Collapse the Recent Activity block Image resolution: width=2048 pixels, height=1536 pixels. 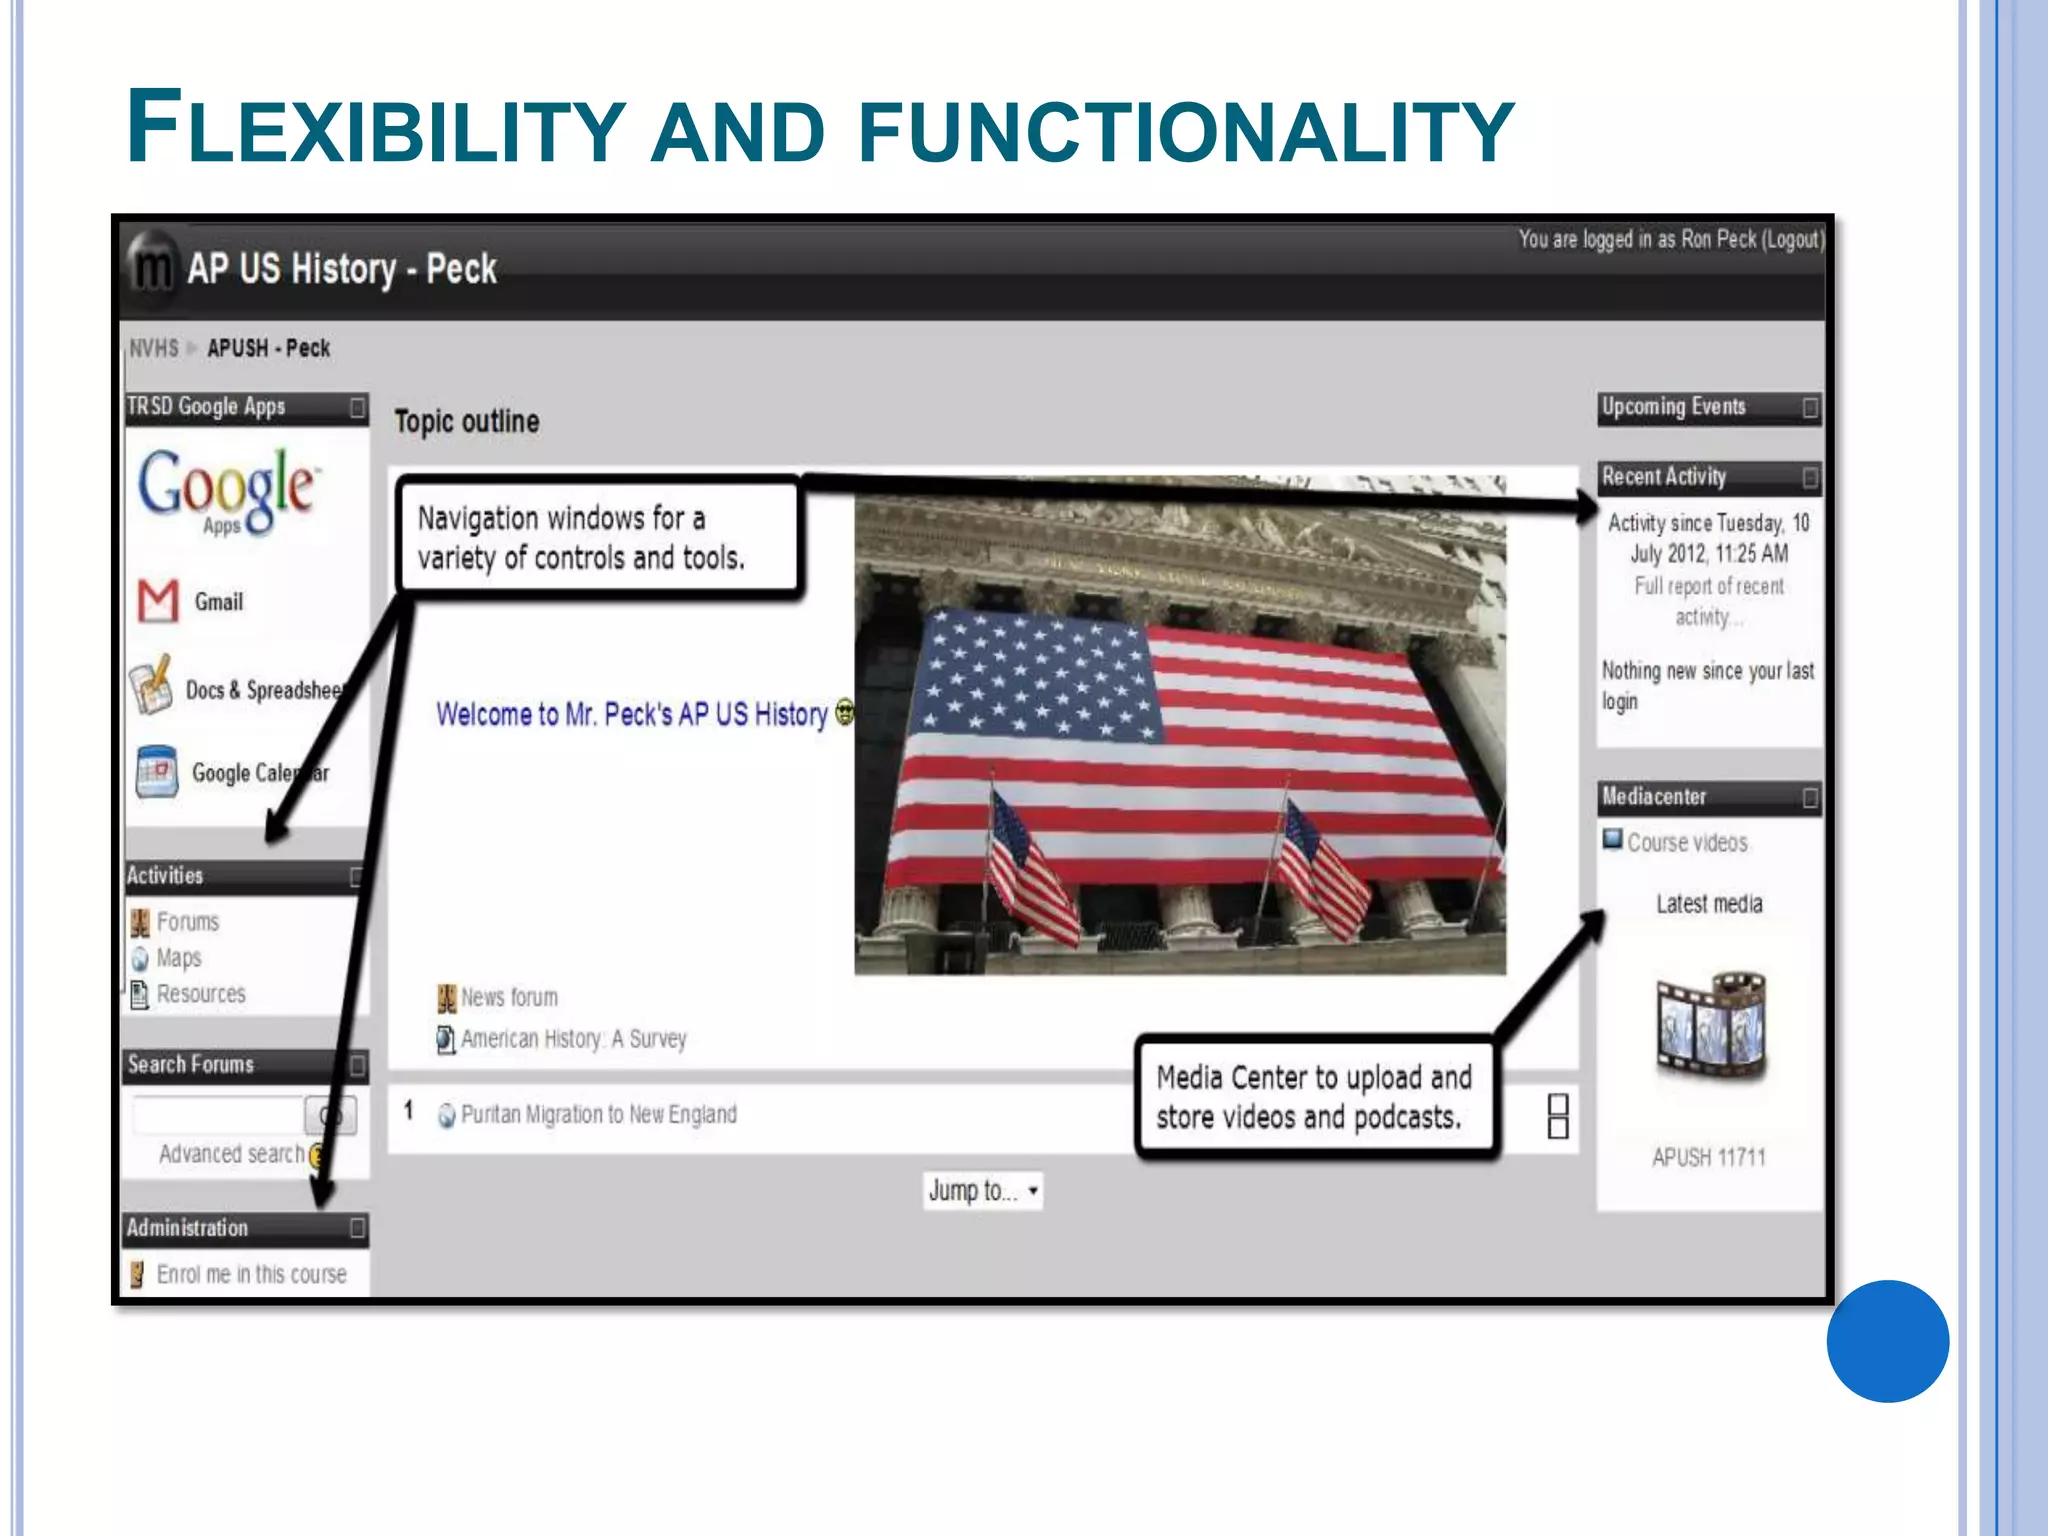pyautogui.click(x=1810, y=478)
